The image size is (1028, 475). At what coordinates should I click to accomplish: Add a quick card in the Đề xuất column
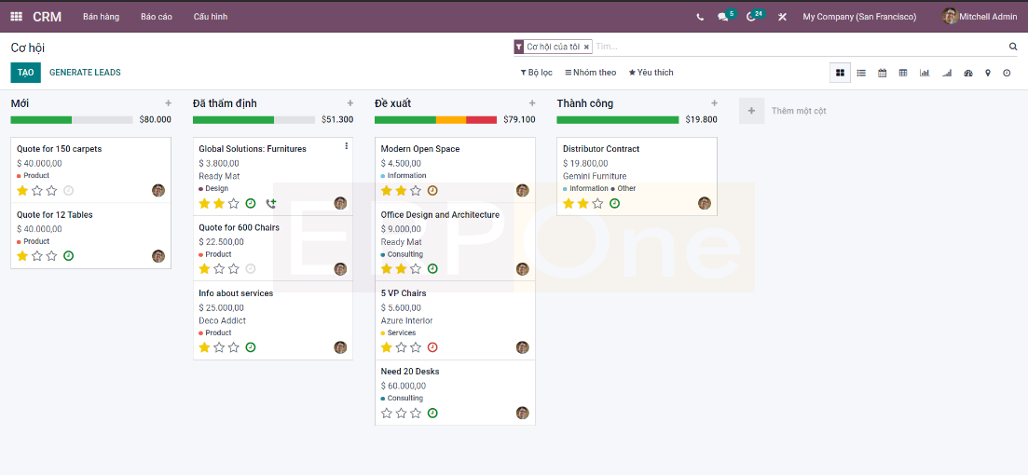pos(532,104)
